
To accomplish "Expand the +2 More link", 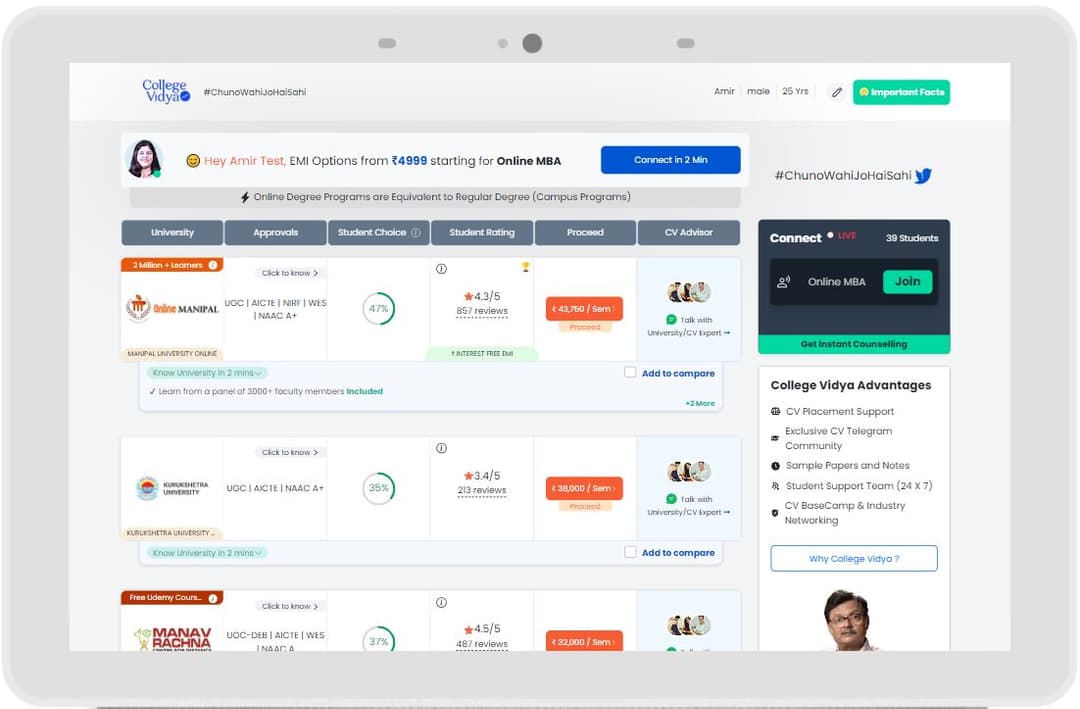I will coord(700,403).
